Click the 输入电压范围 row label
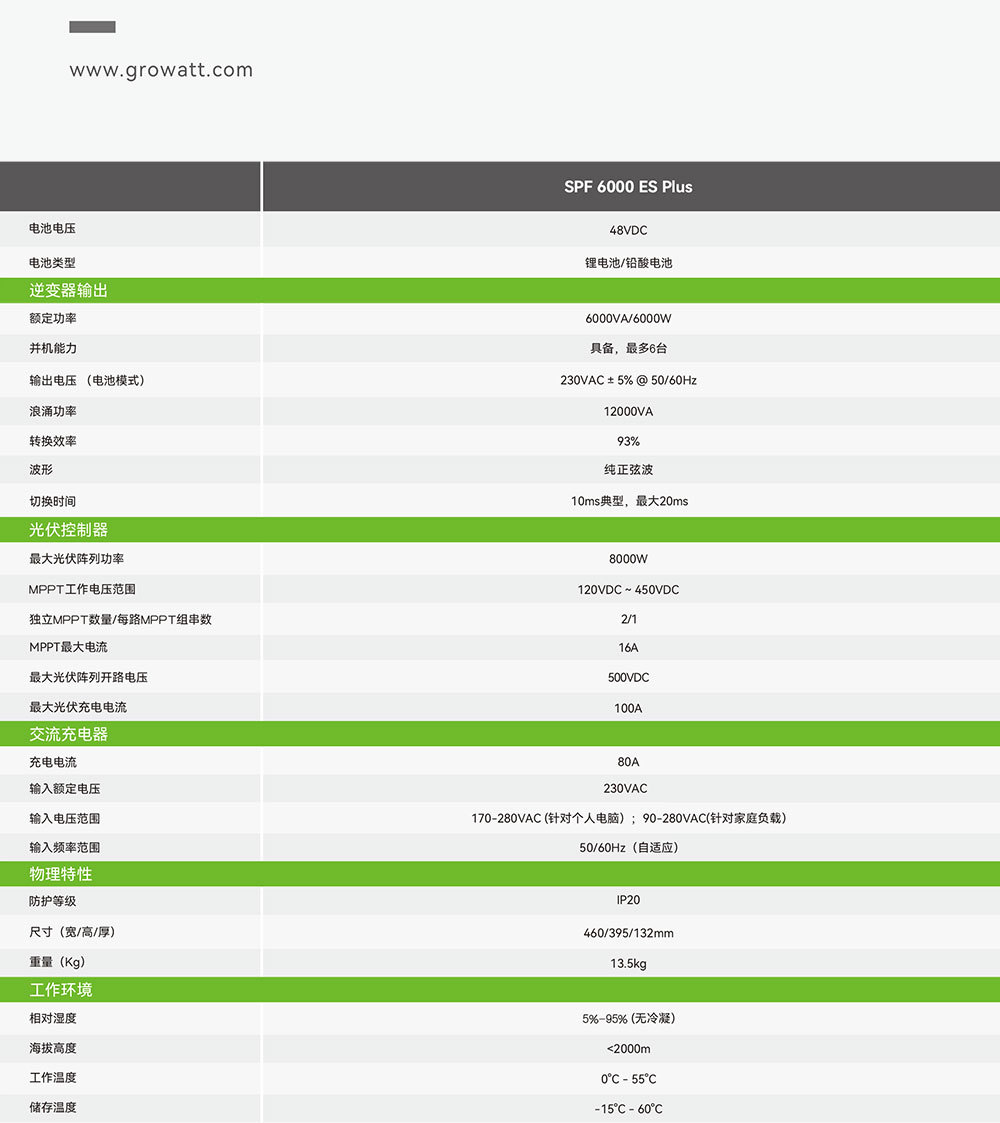This screenshot has width=1000, height=1123. (x=64, y=819)
